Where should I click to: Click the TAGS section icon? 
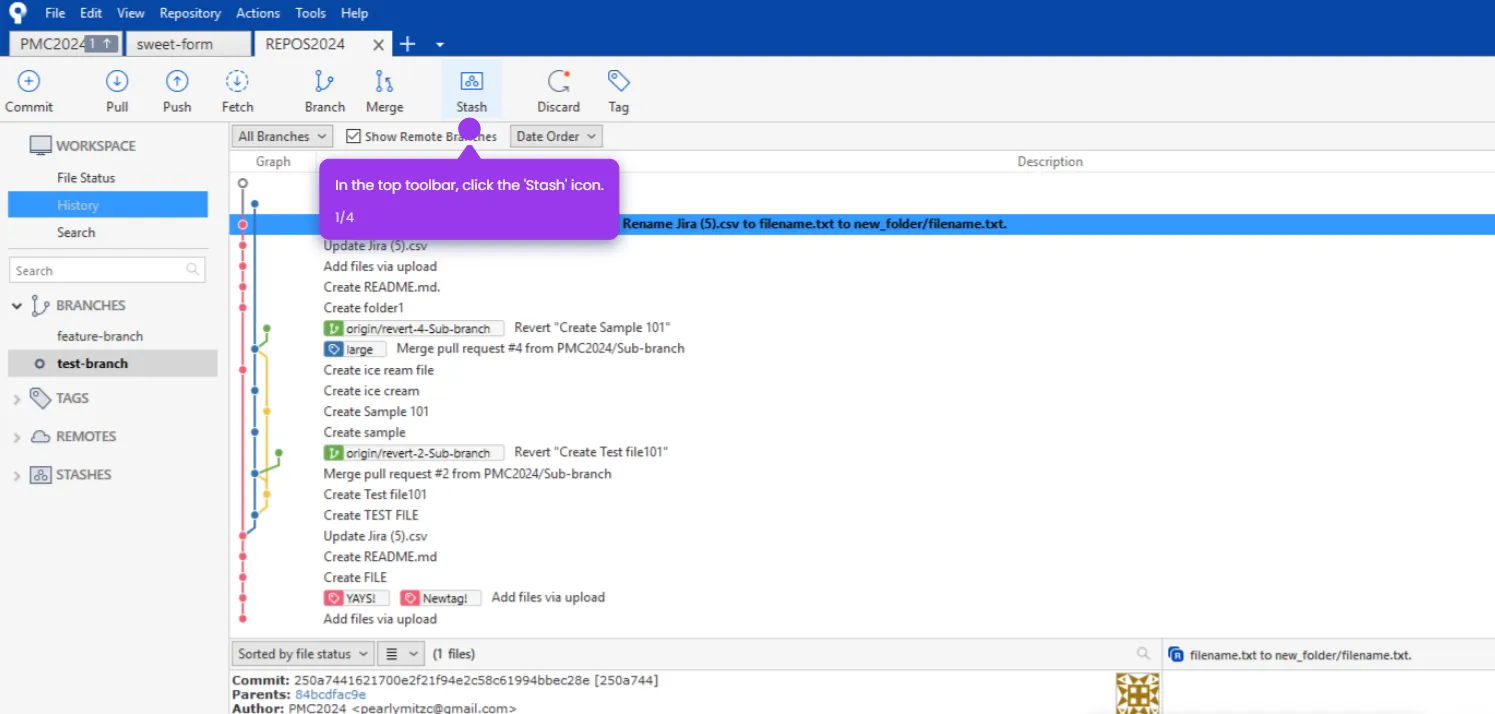(40, 398)
